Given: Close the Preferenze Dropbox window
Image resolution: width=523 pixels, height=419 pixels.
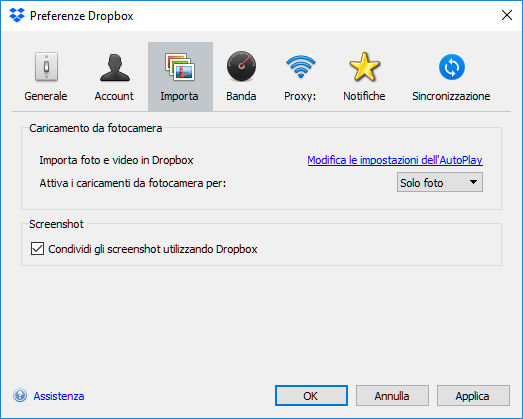Looking at the screenshot, I should pos(507,15).
